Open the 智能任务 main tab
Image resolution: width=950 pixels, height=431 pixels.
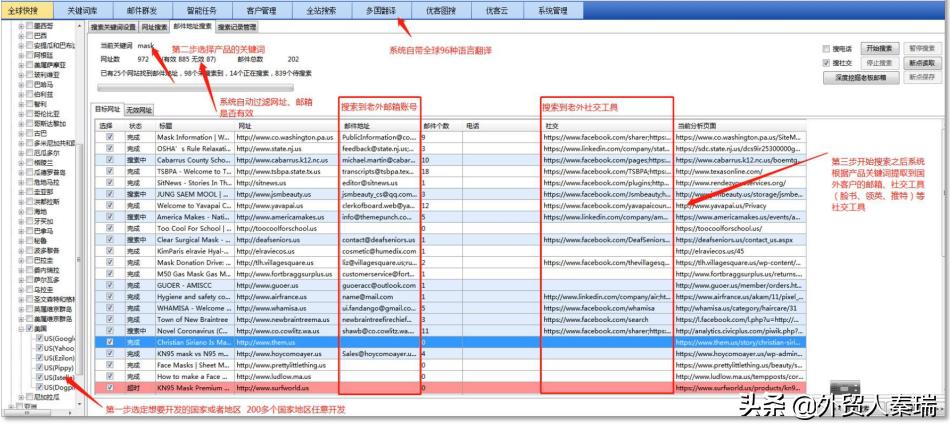click(x=202, y=10)
